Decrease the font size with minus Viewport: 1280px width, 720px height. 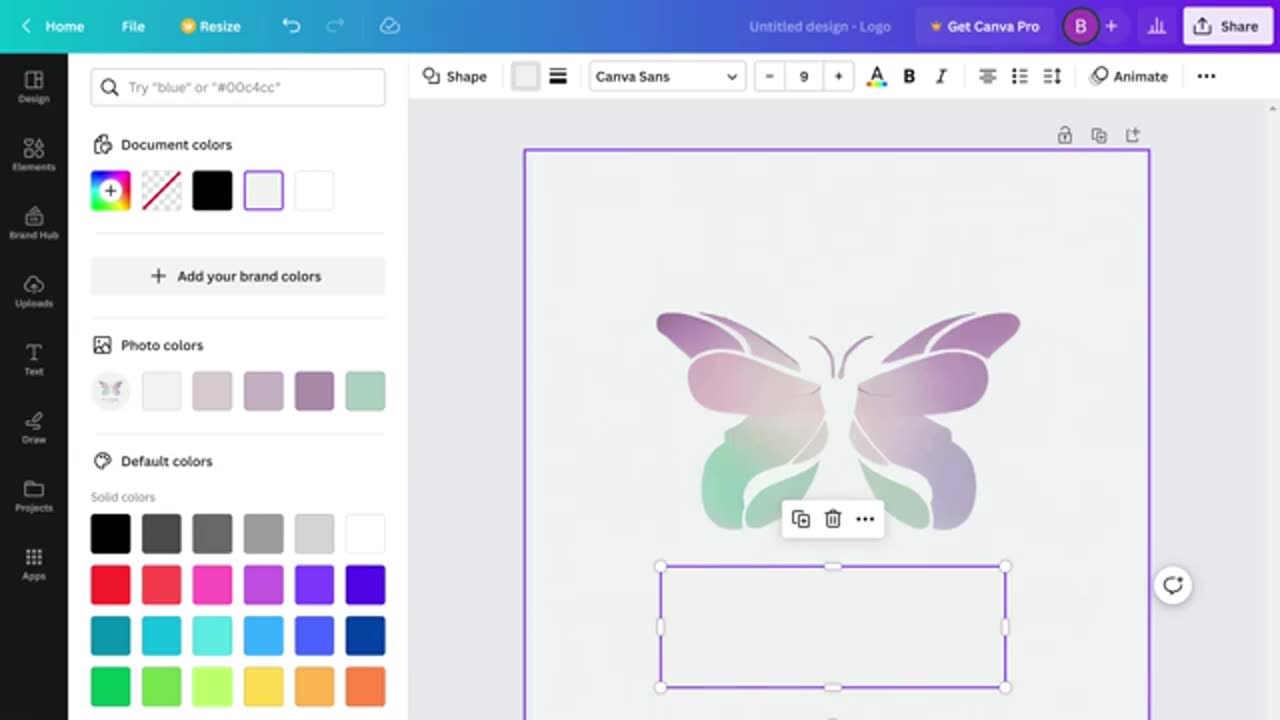(769, 76)
